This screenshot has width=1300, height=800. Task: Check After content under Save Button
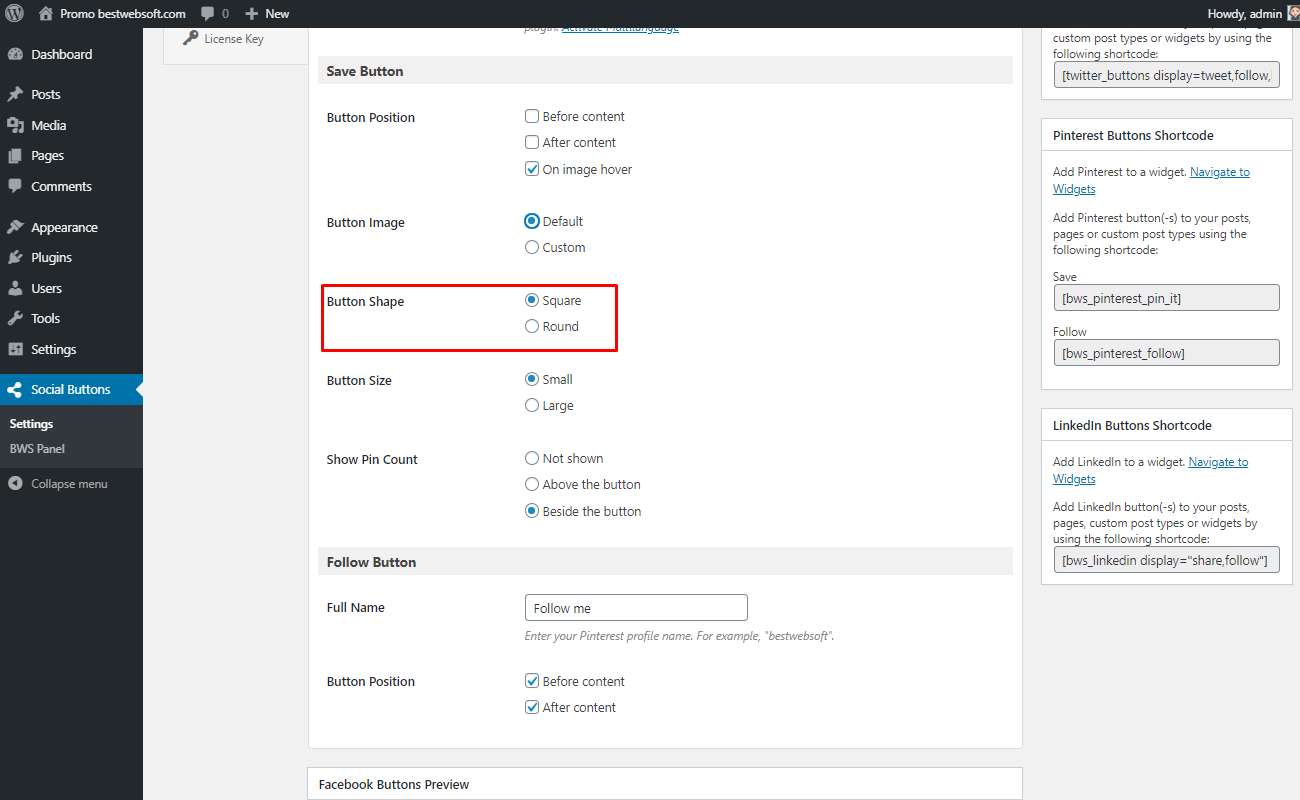coord(532,142)
